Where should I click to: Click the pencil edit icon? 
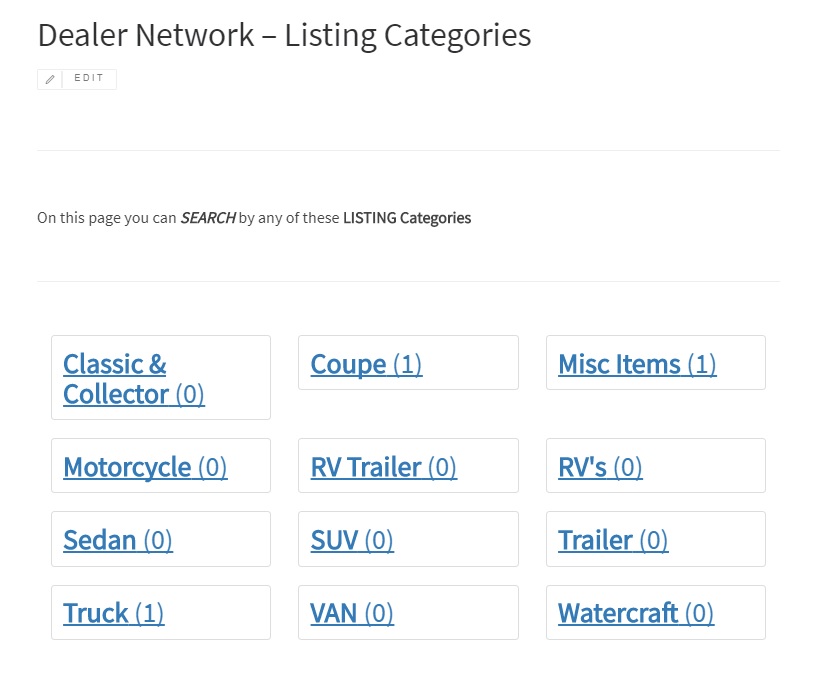pos(50,79)
